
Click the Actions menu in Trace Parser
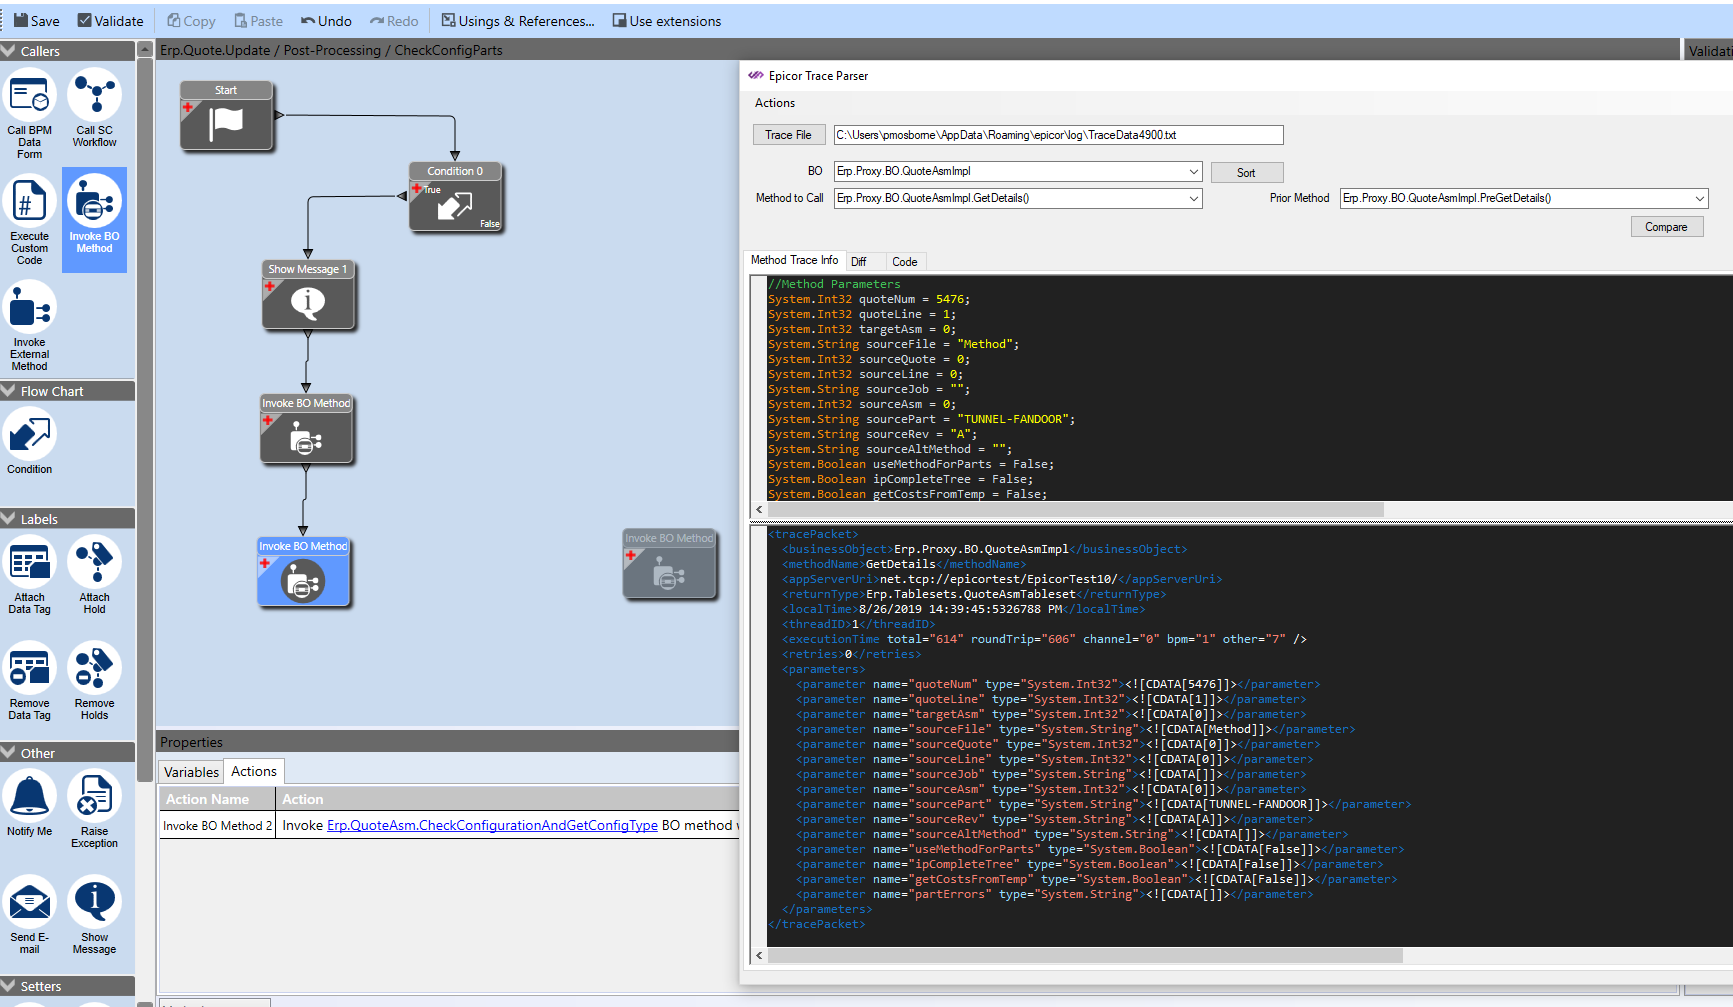[774, 103]
